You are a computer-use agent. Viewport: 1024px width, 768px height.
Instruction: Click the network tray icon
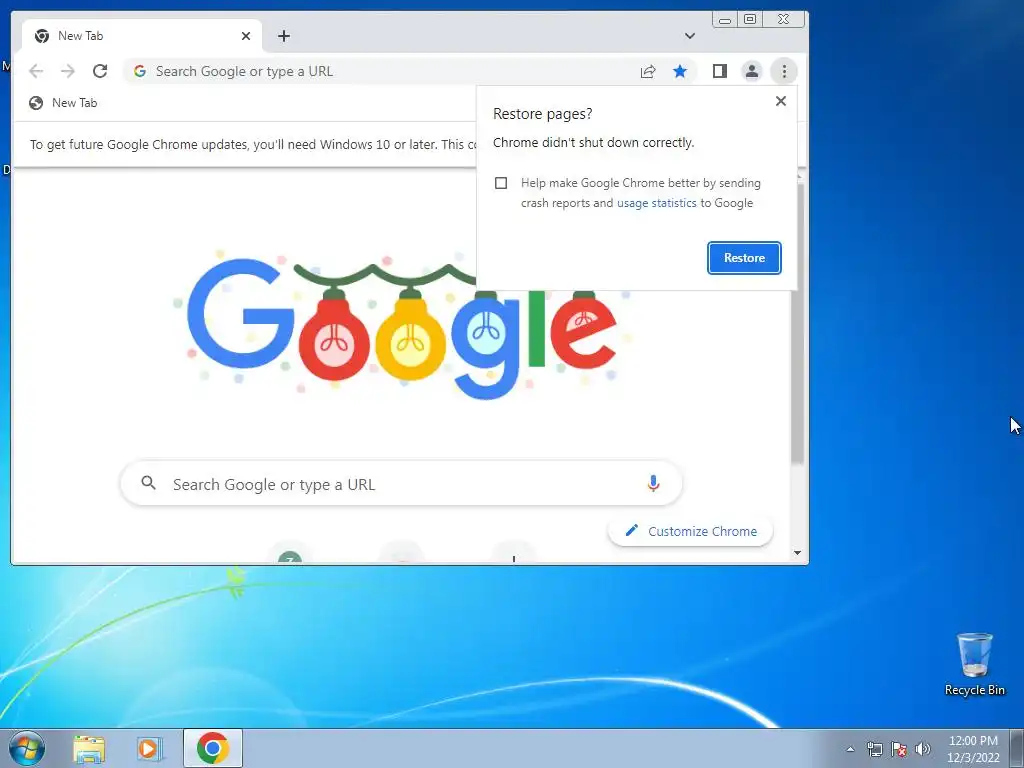click(874, 749)
